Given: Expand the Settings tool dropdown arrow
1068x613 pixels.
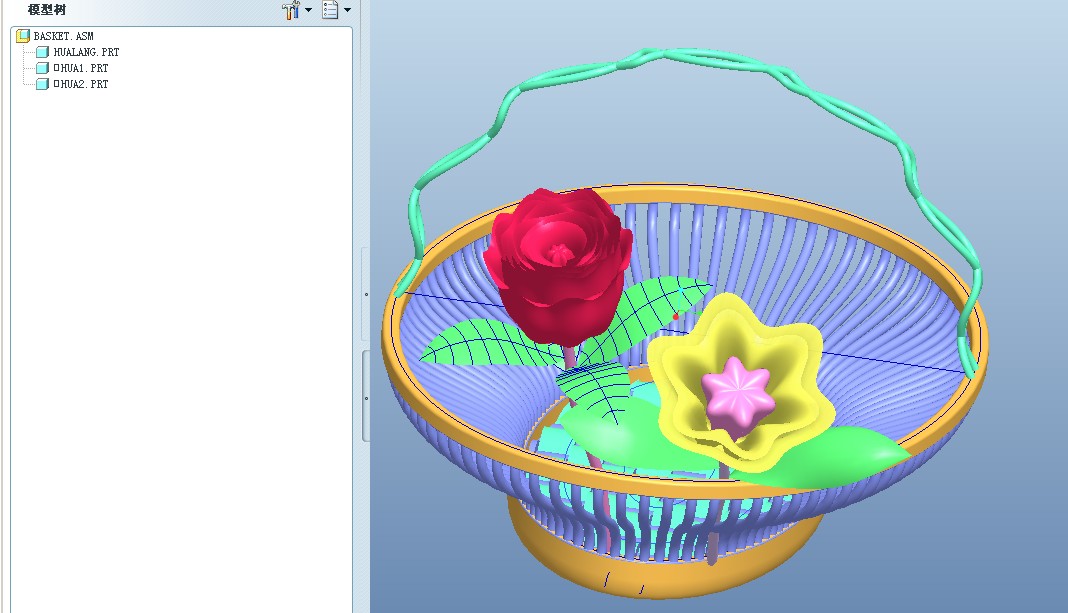Looking at the screenshot, I should [x=309, y=10].
